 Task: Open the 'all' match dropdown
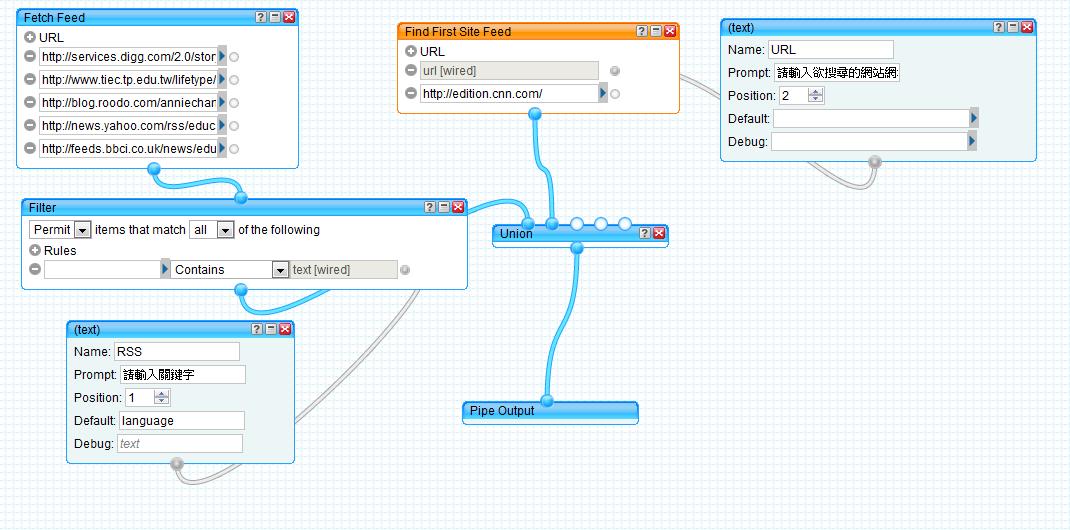point(212,230)
